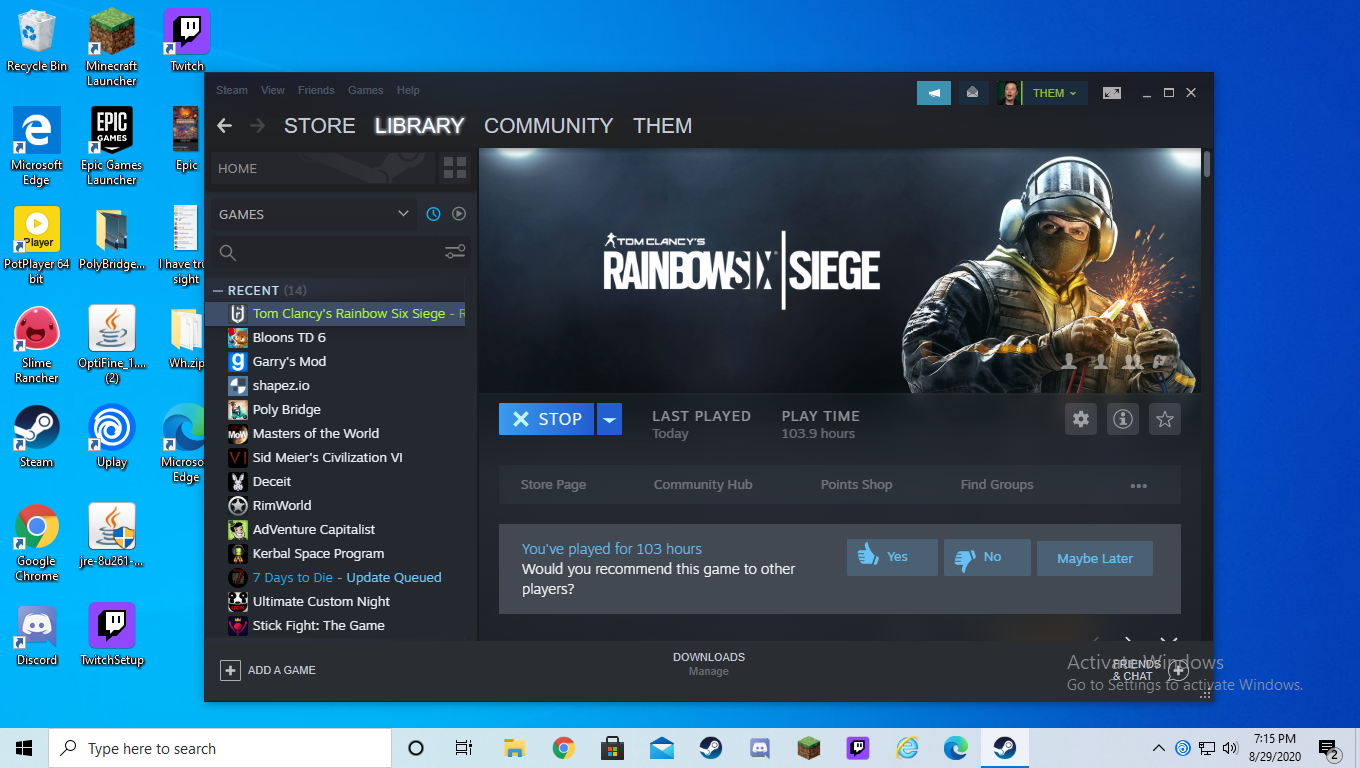1360x768 pixels.
Task: Go back using Steam's back arrow
Action: point(225,125)
